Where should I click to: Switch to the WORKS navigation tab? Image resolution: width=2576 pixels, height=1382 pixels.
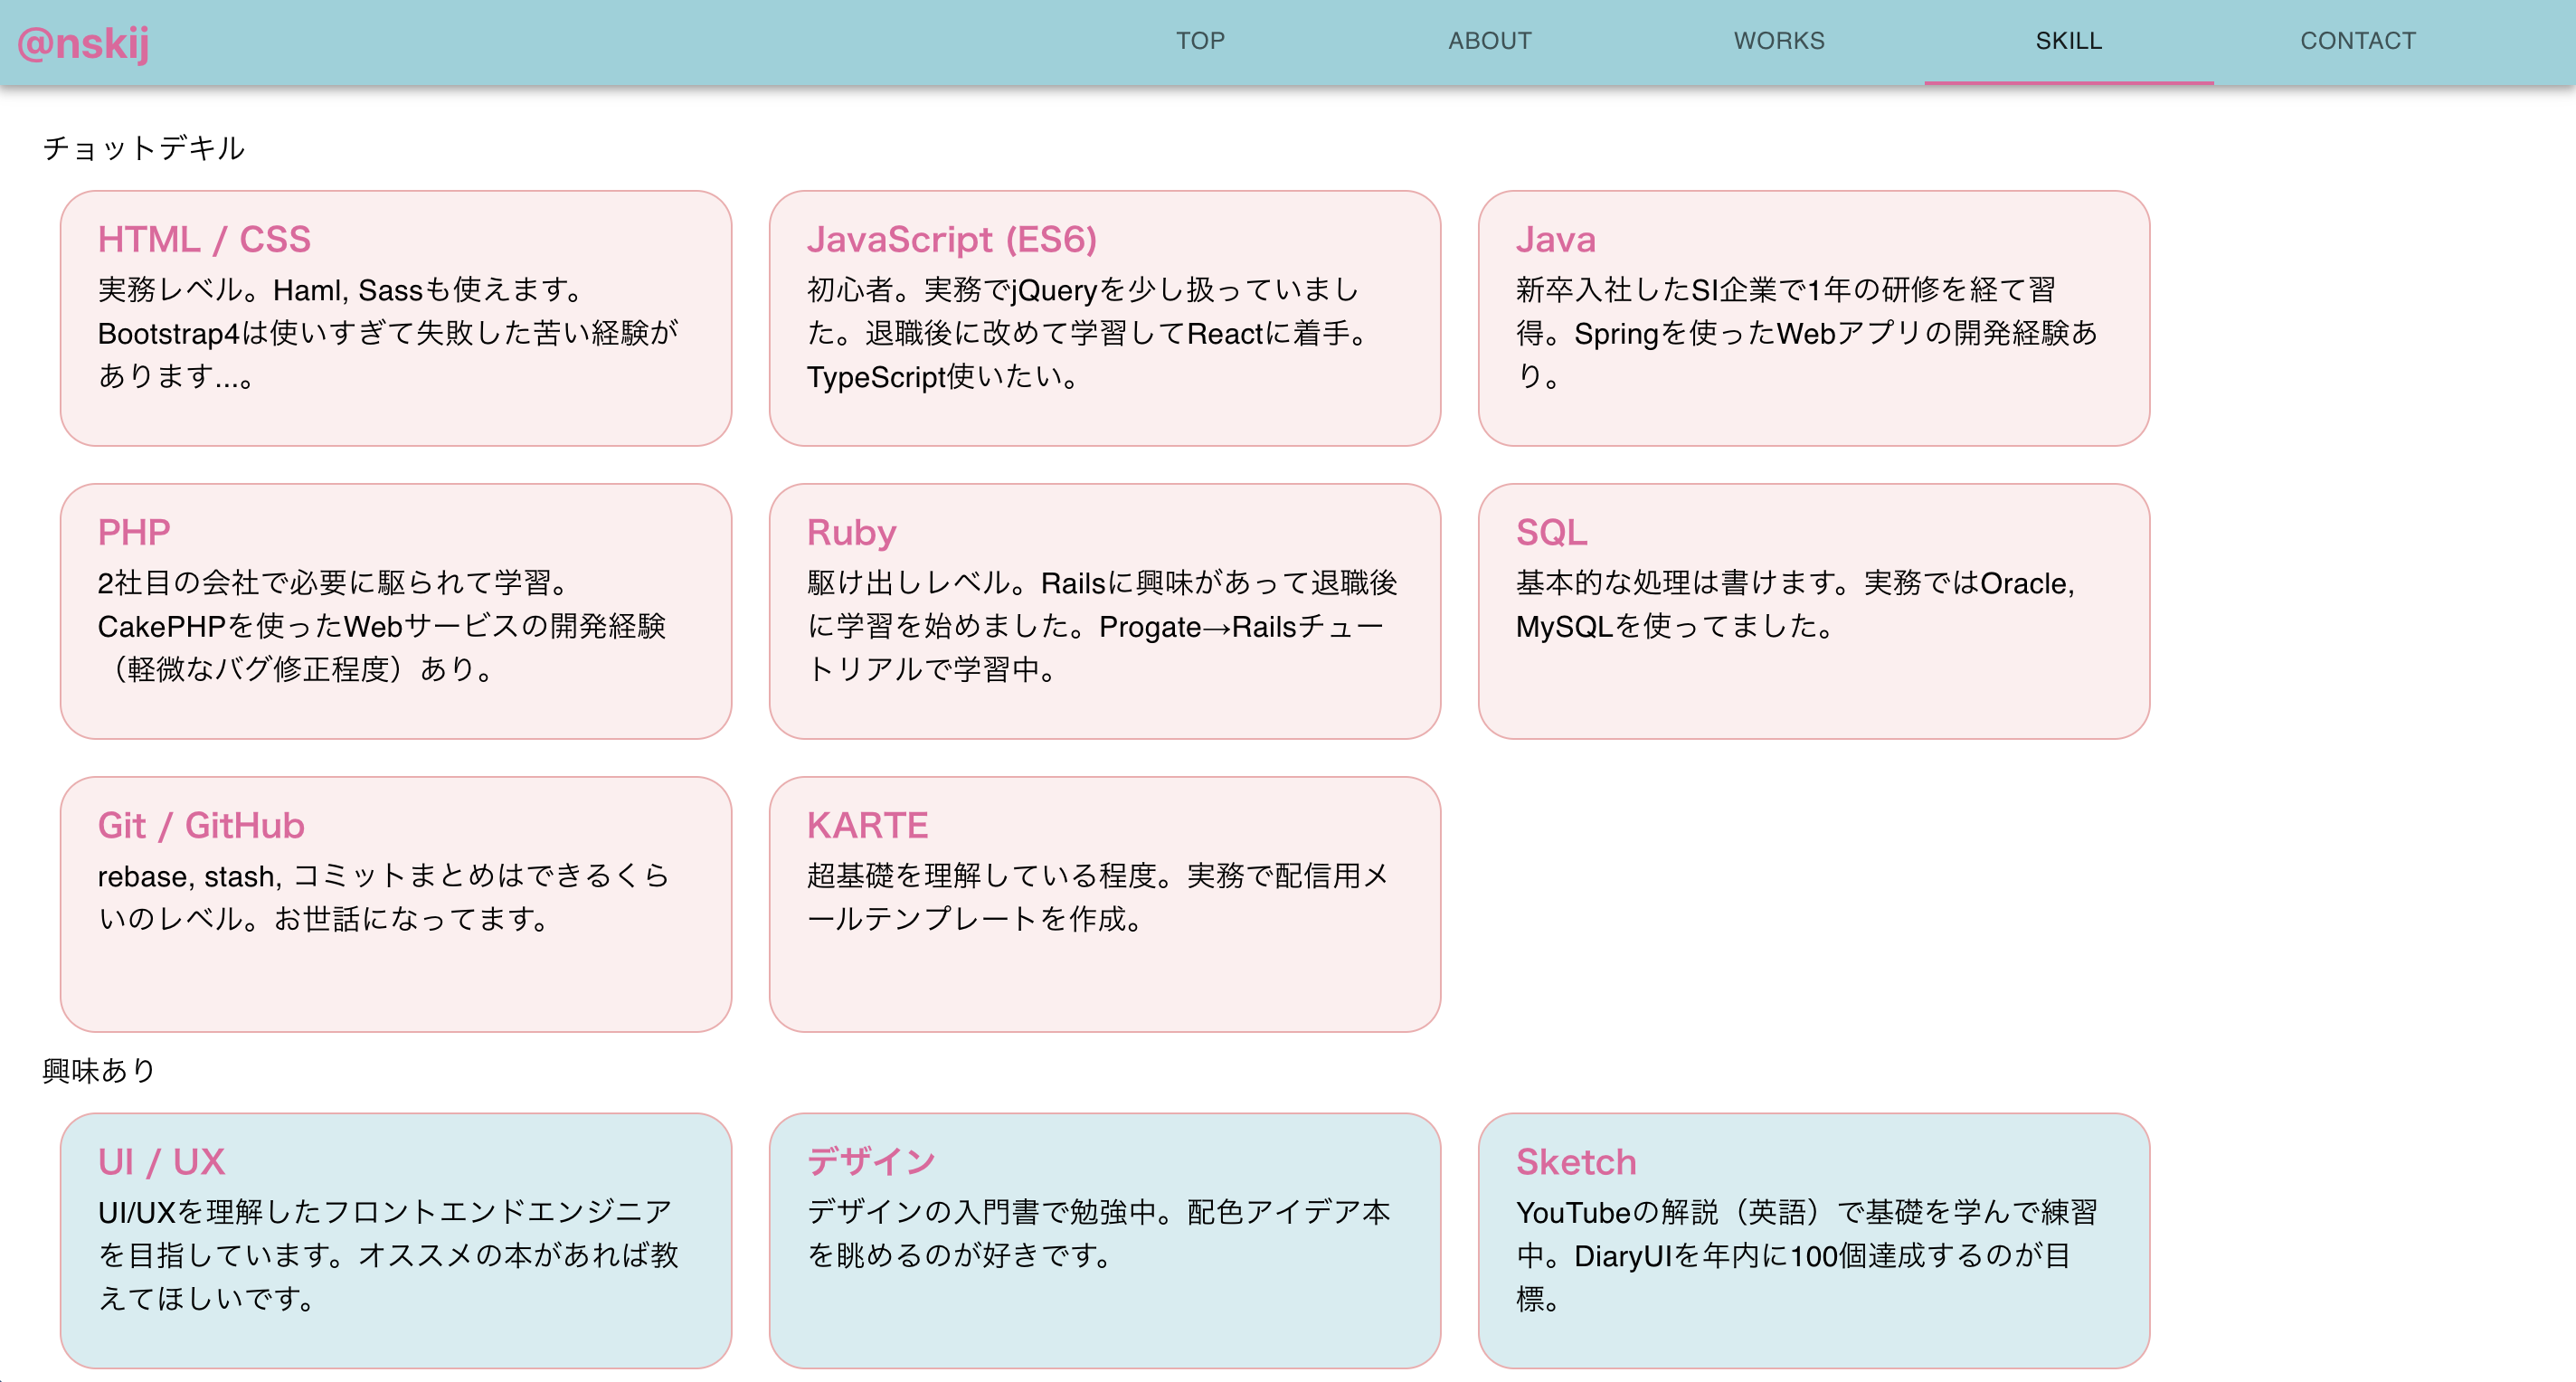(1779, 41)
